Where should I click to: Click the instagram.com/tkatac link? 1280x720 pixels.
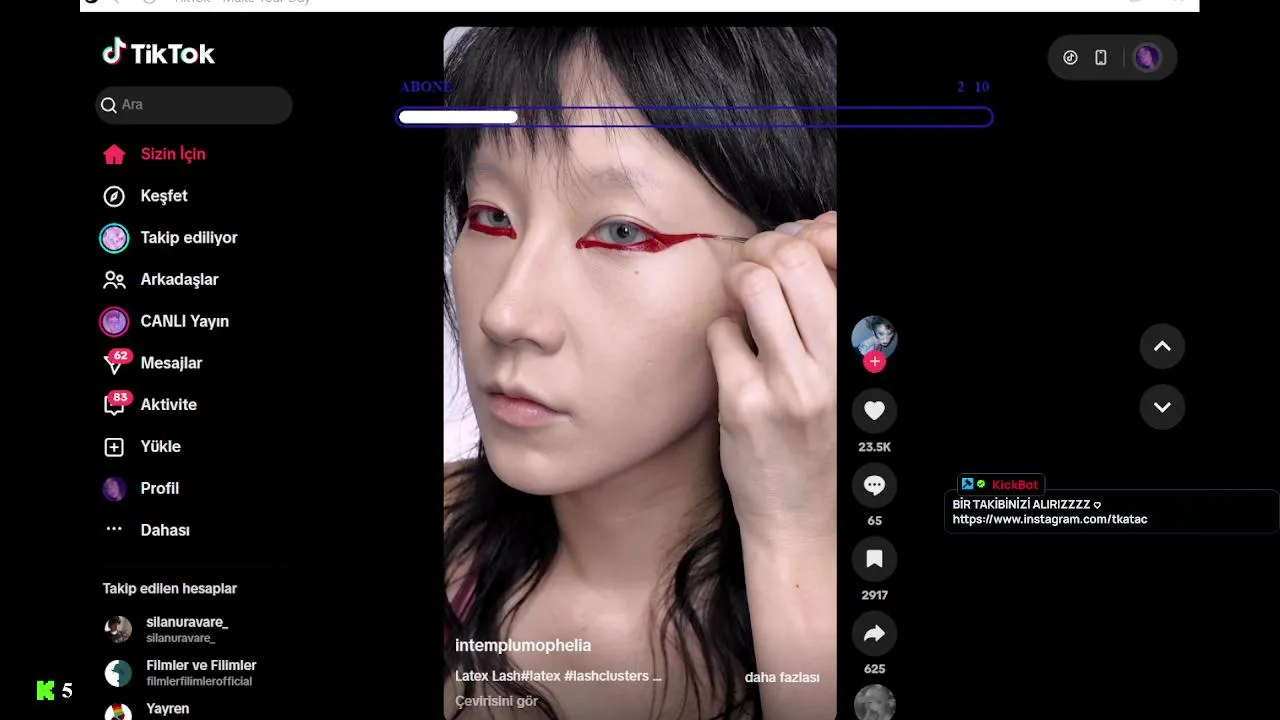click(1050, 520)
